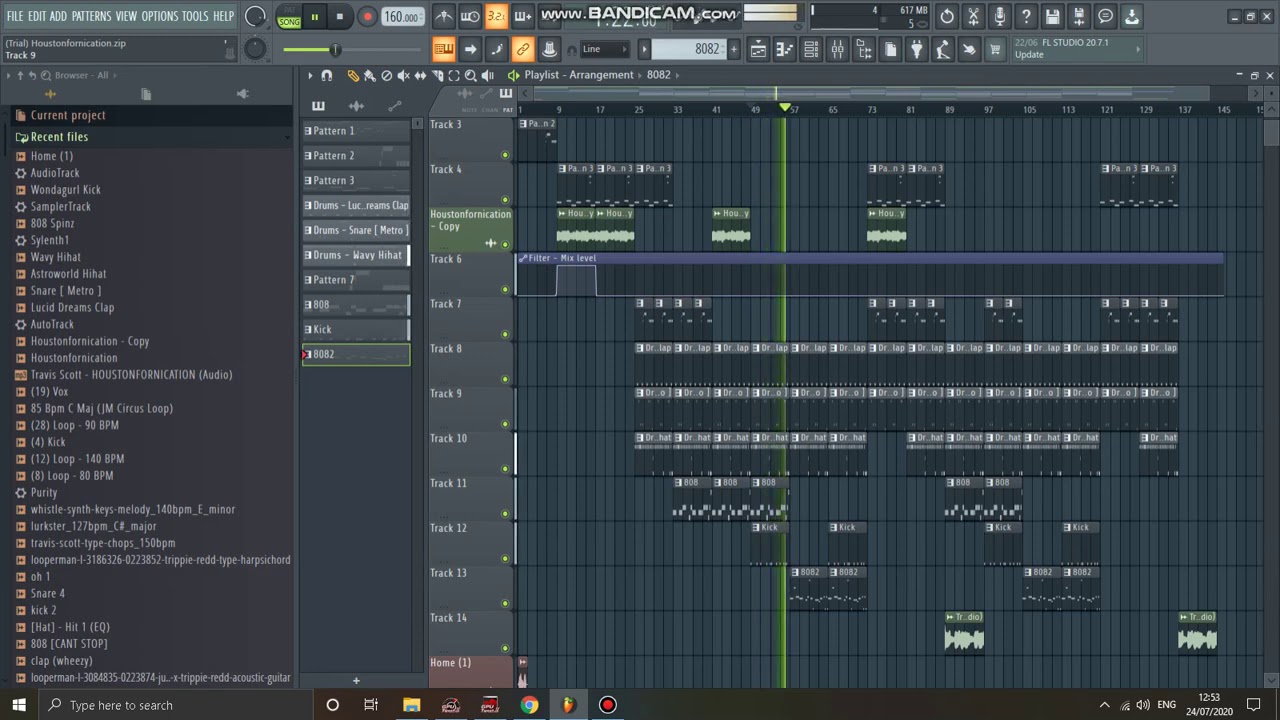Select 'Drums - Wavy Hihat' in picker

[x=356, y=255]
